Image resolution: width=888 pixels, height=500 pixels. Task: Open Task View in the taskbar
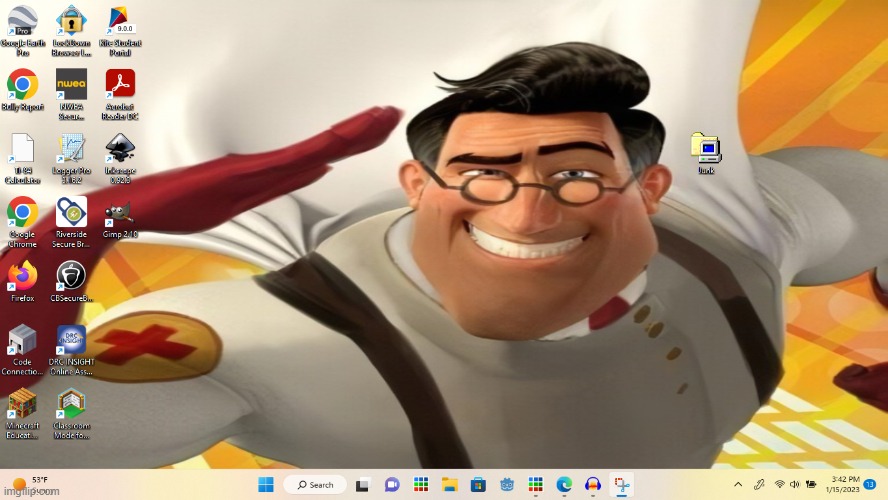(362, 485)
